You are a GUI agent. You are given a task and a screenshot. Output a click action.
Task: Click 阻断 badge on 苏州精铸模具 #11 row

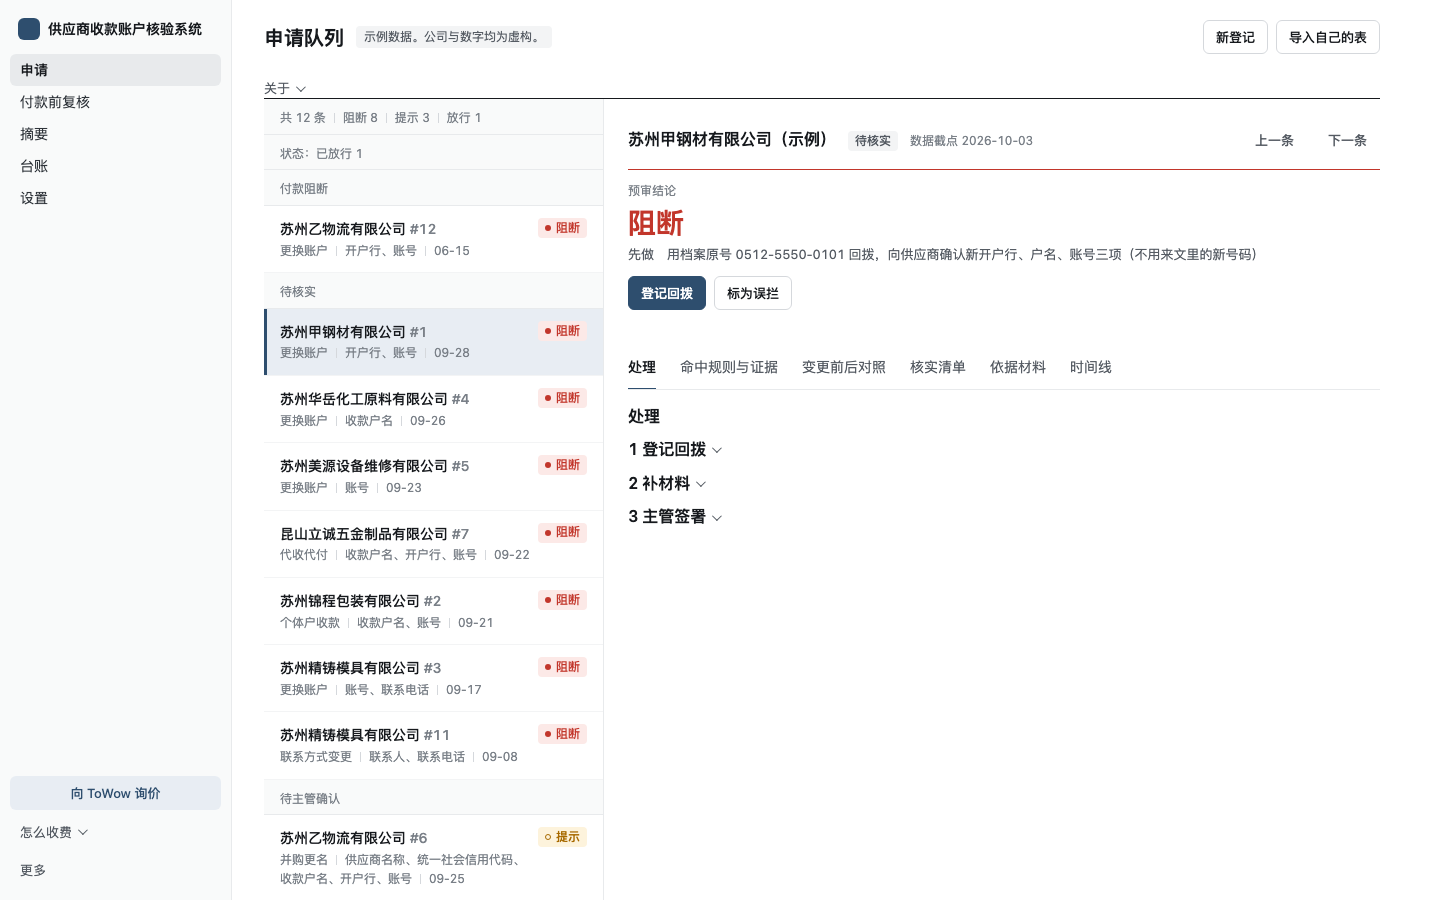click(562, 734)
